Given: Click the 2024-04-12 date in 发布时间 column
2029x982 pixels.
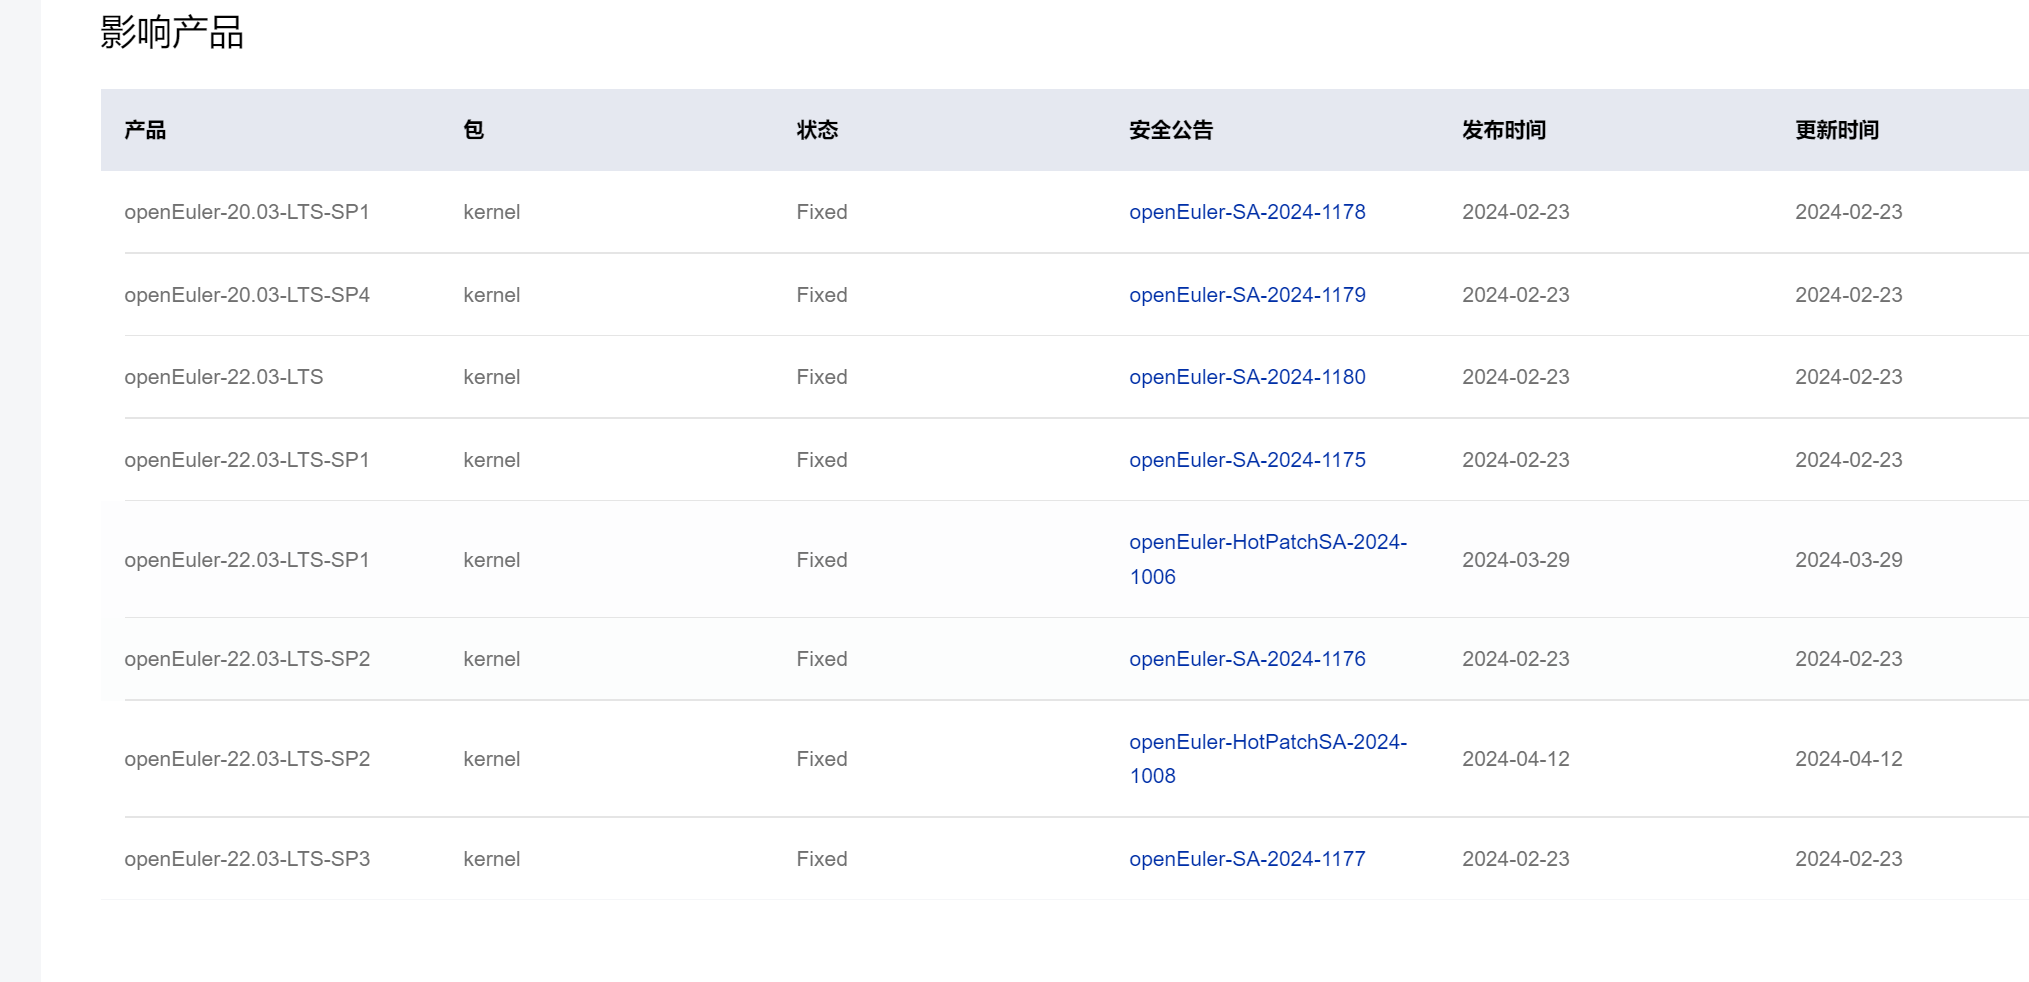Looking at the screenshot, I should [1515, 759].
